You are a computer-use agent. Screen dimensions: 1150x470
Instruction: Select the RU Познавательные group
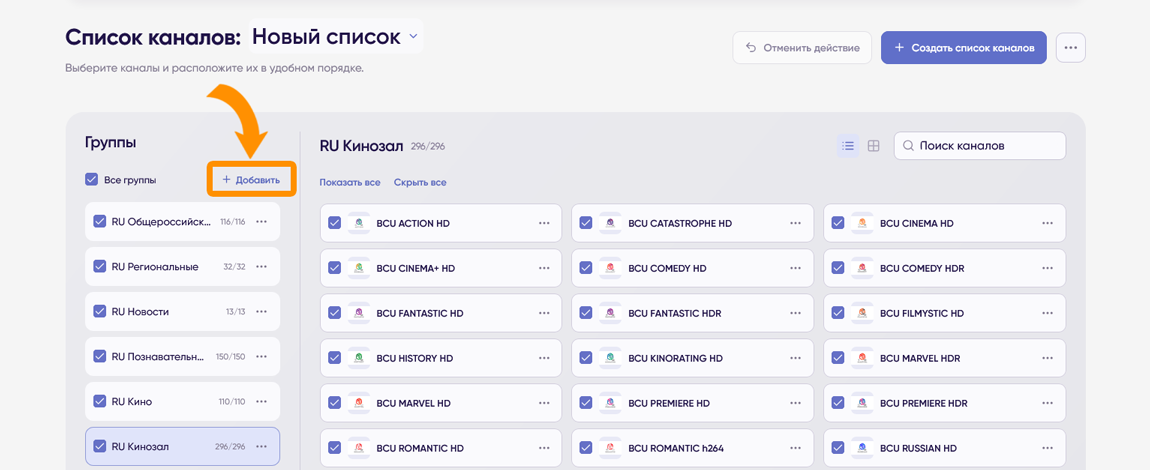183,356
